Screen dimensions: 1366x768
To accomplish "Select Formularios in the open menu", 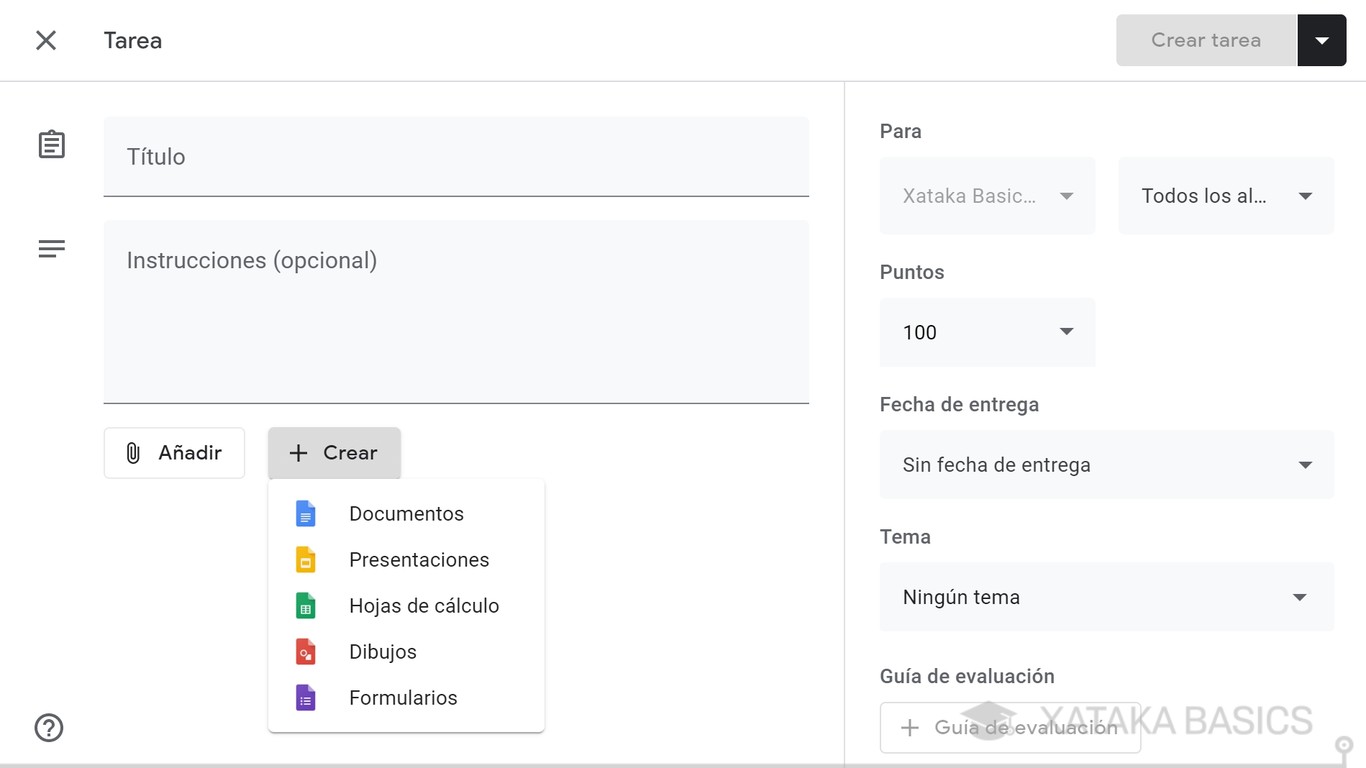I will pyautogui.click(x=403, y=697).
